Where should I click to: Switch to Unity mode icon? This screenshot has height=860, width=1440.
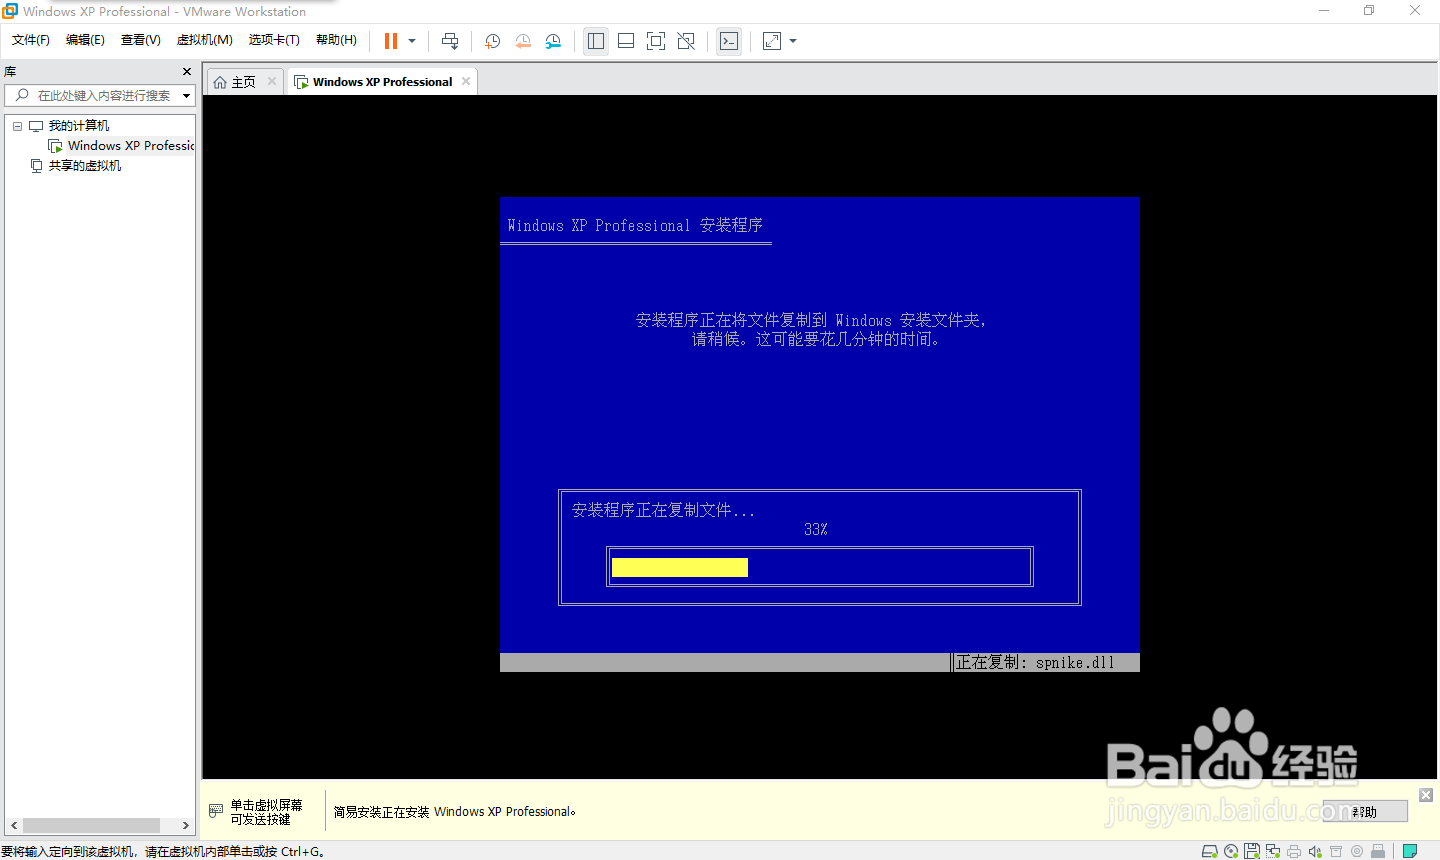686,41
